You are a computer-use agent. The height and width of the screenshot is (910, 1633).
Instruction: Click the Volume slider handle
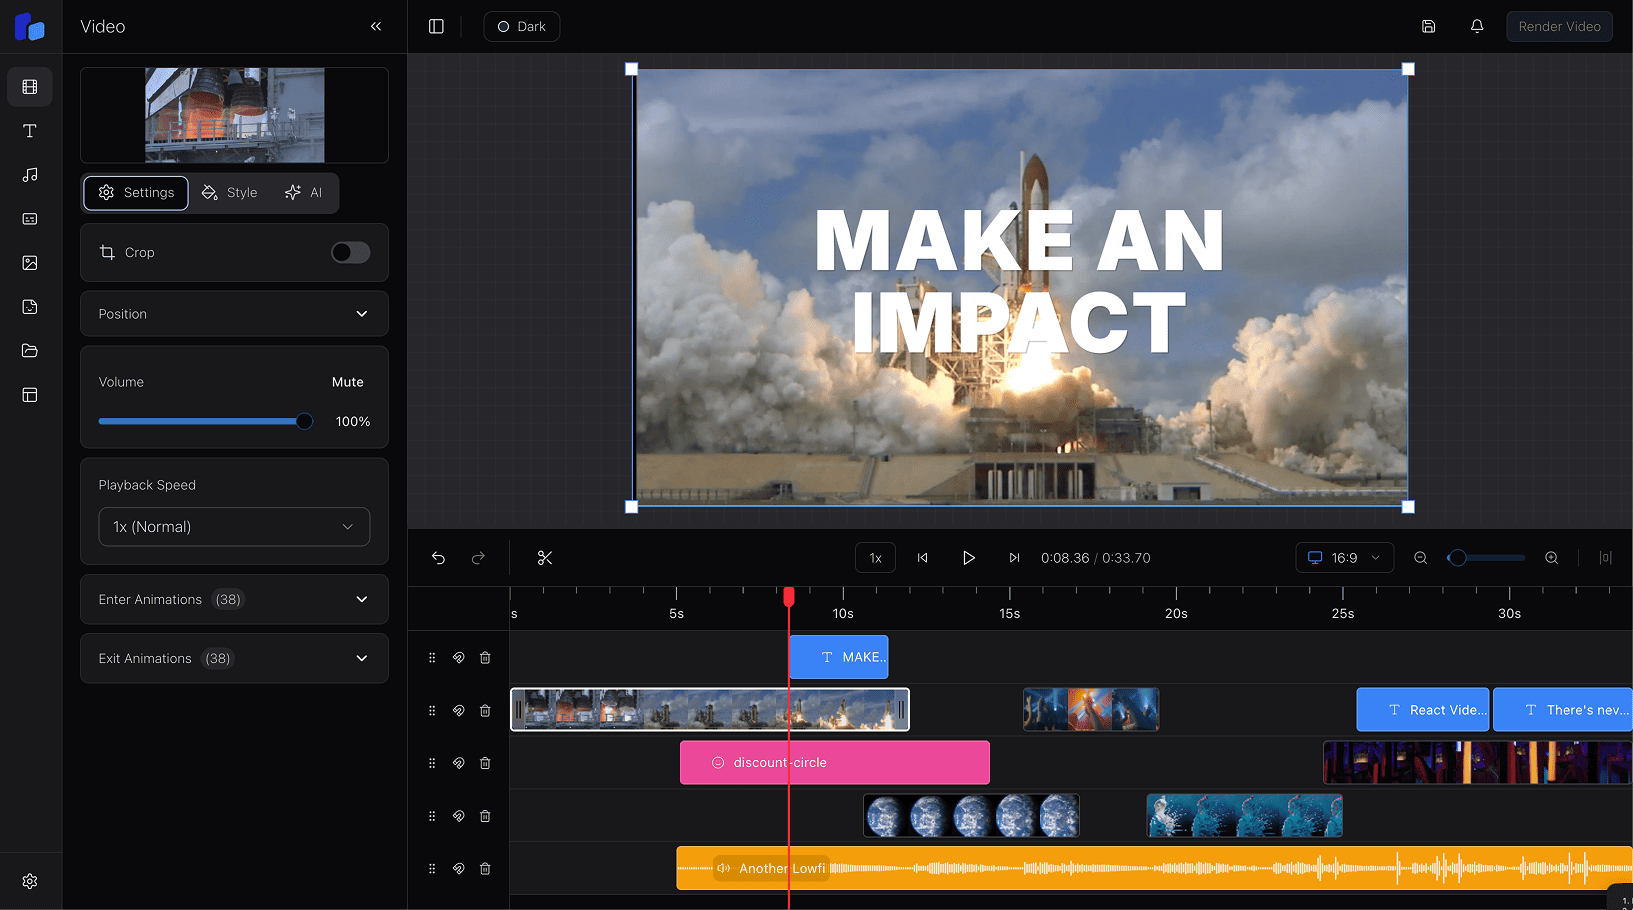tap(304, 422)
